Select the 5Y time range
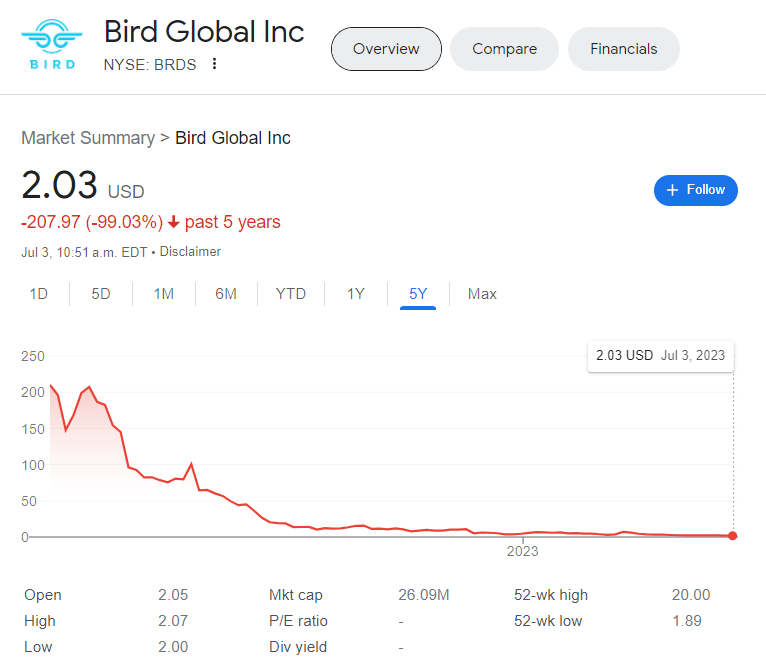Screen dimensions: 766x666 418,294
